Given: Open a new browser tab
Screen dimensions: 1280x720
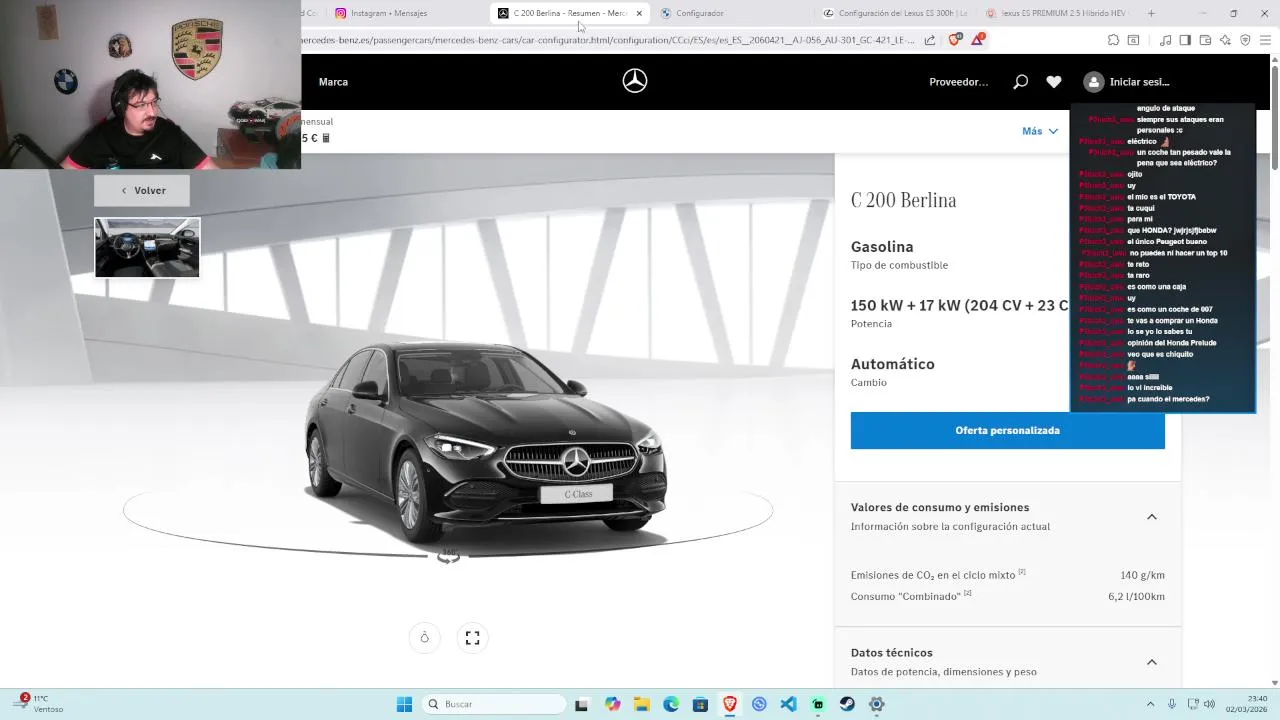Looking at the screenshot, I should click(x=1151, y=13).
